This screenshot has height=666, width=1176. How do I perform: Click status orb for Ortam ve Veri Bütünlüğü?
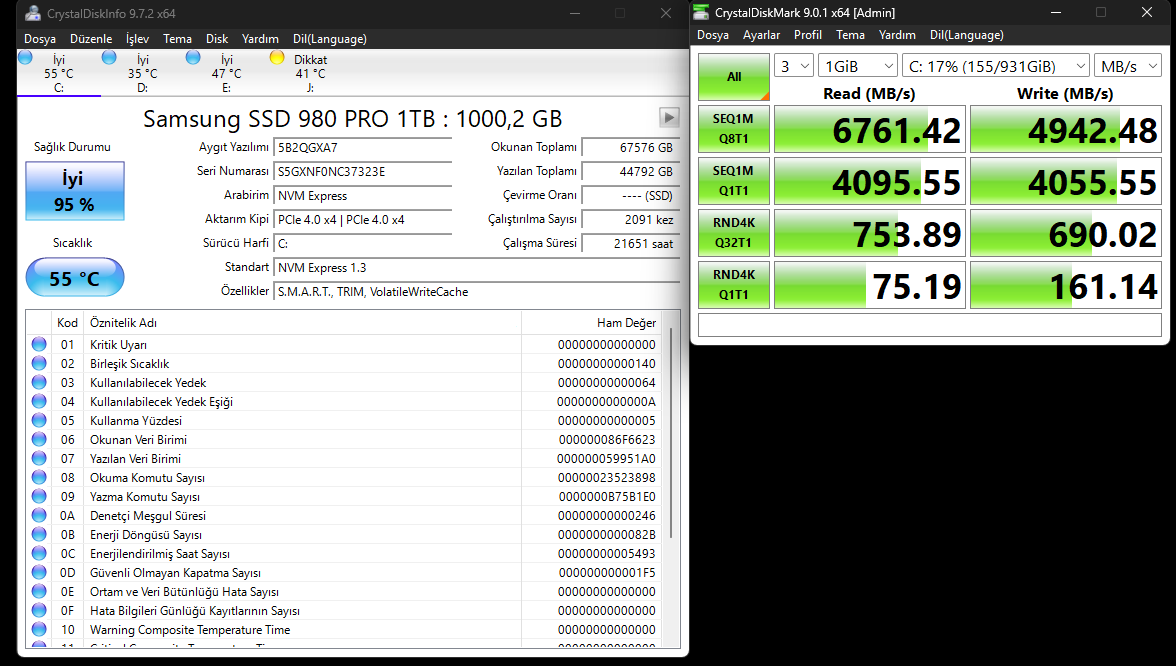click(39, 591)
